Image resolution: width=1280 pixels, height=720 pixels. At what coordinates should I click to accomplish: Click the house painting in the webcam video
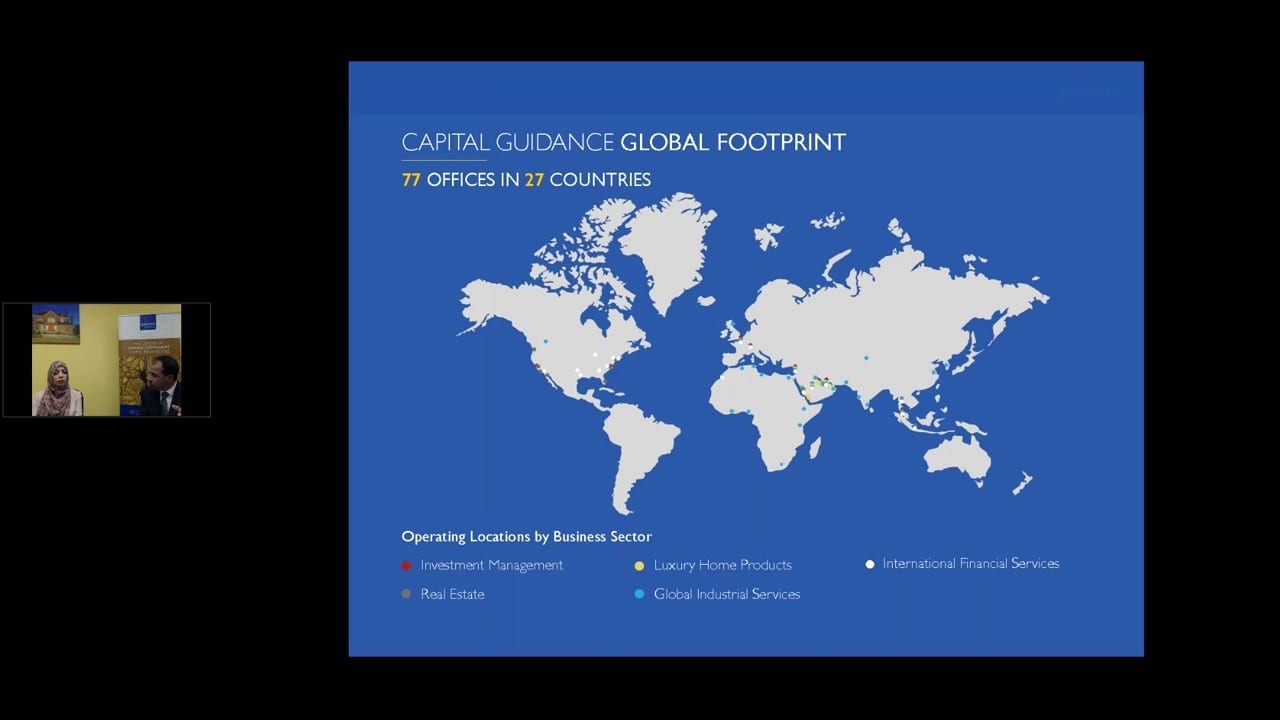click(x=56, y=324)
